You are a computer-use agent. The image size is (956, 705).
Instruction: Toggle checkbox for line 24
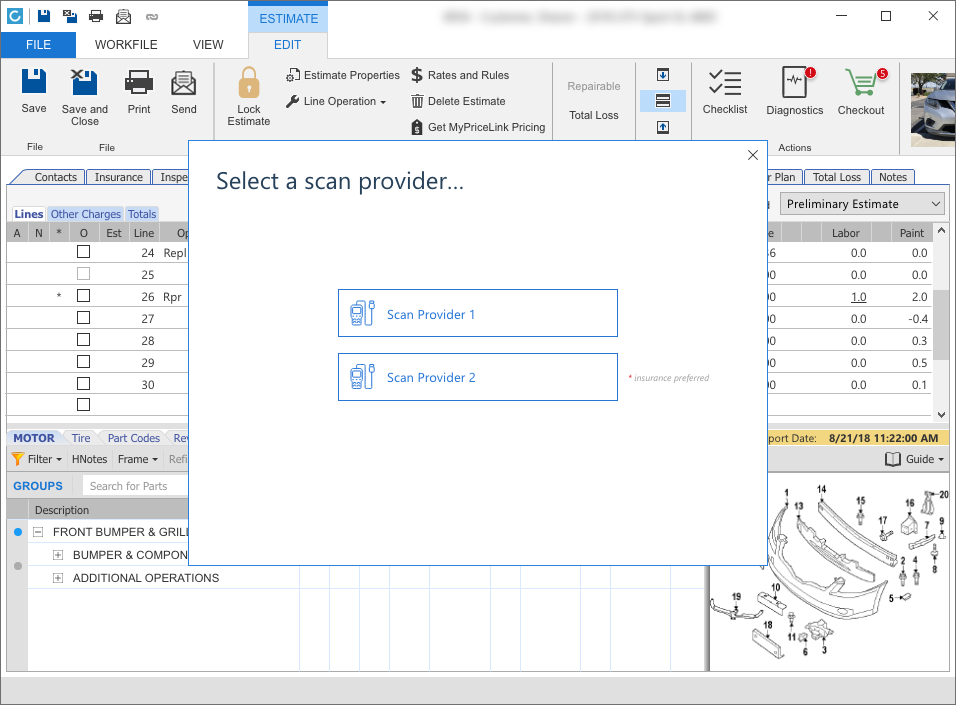point(84,252)
